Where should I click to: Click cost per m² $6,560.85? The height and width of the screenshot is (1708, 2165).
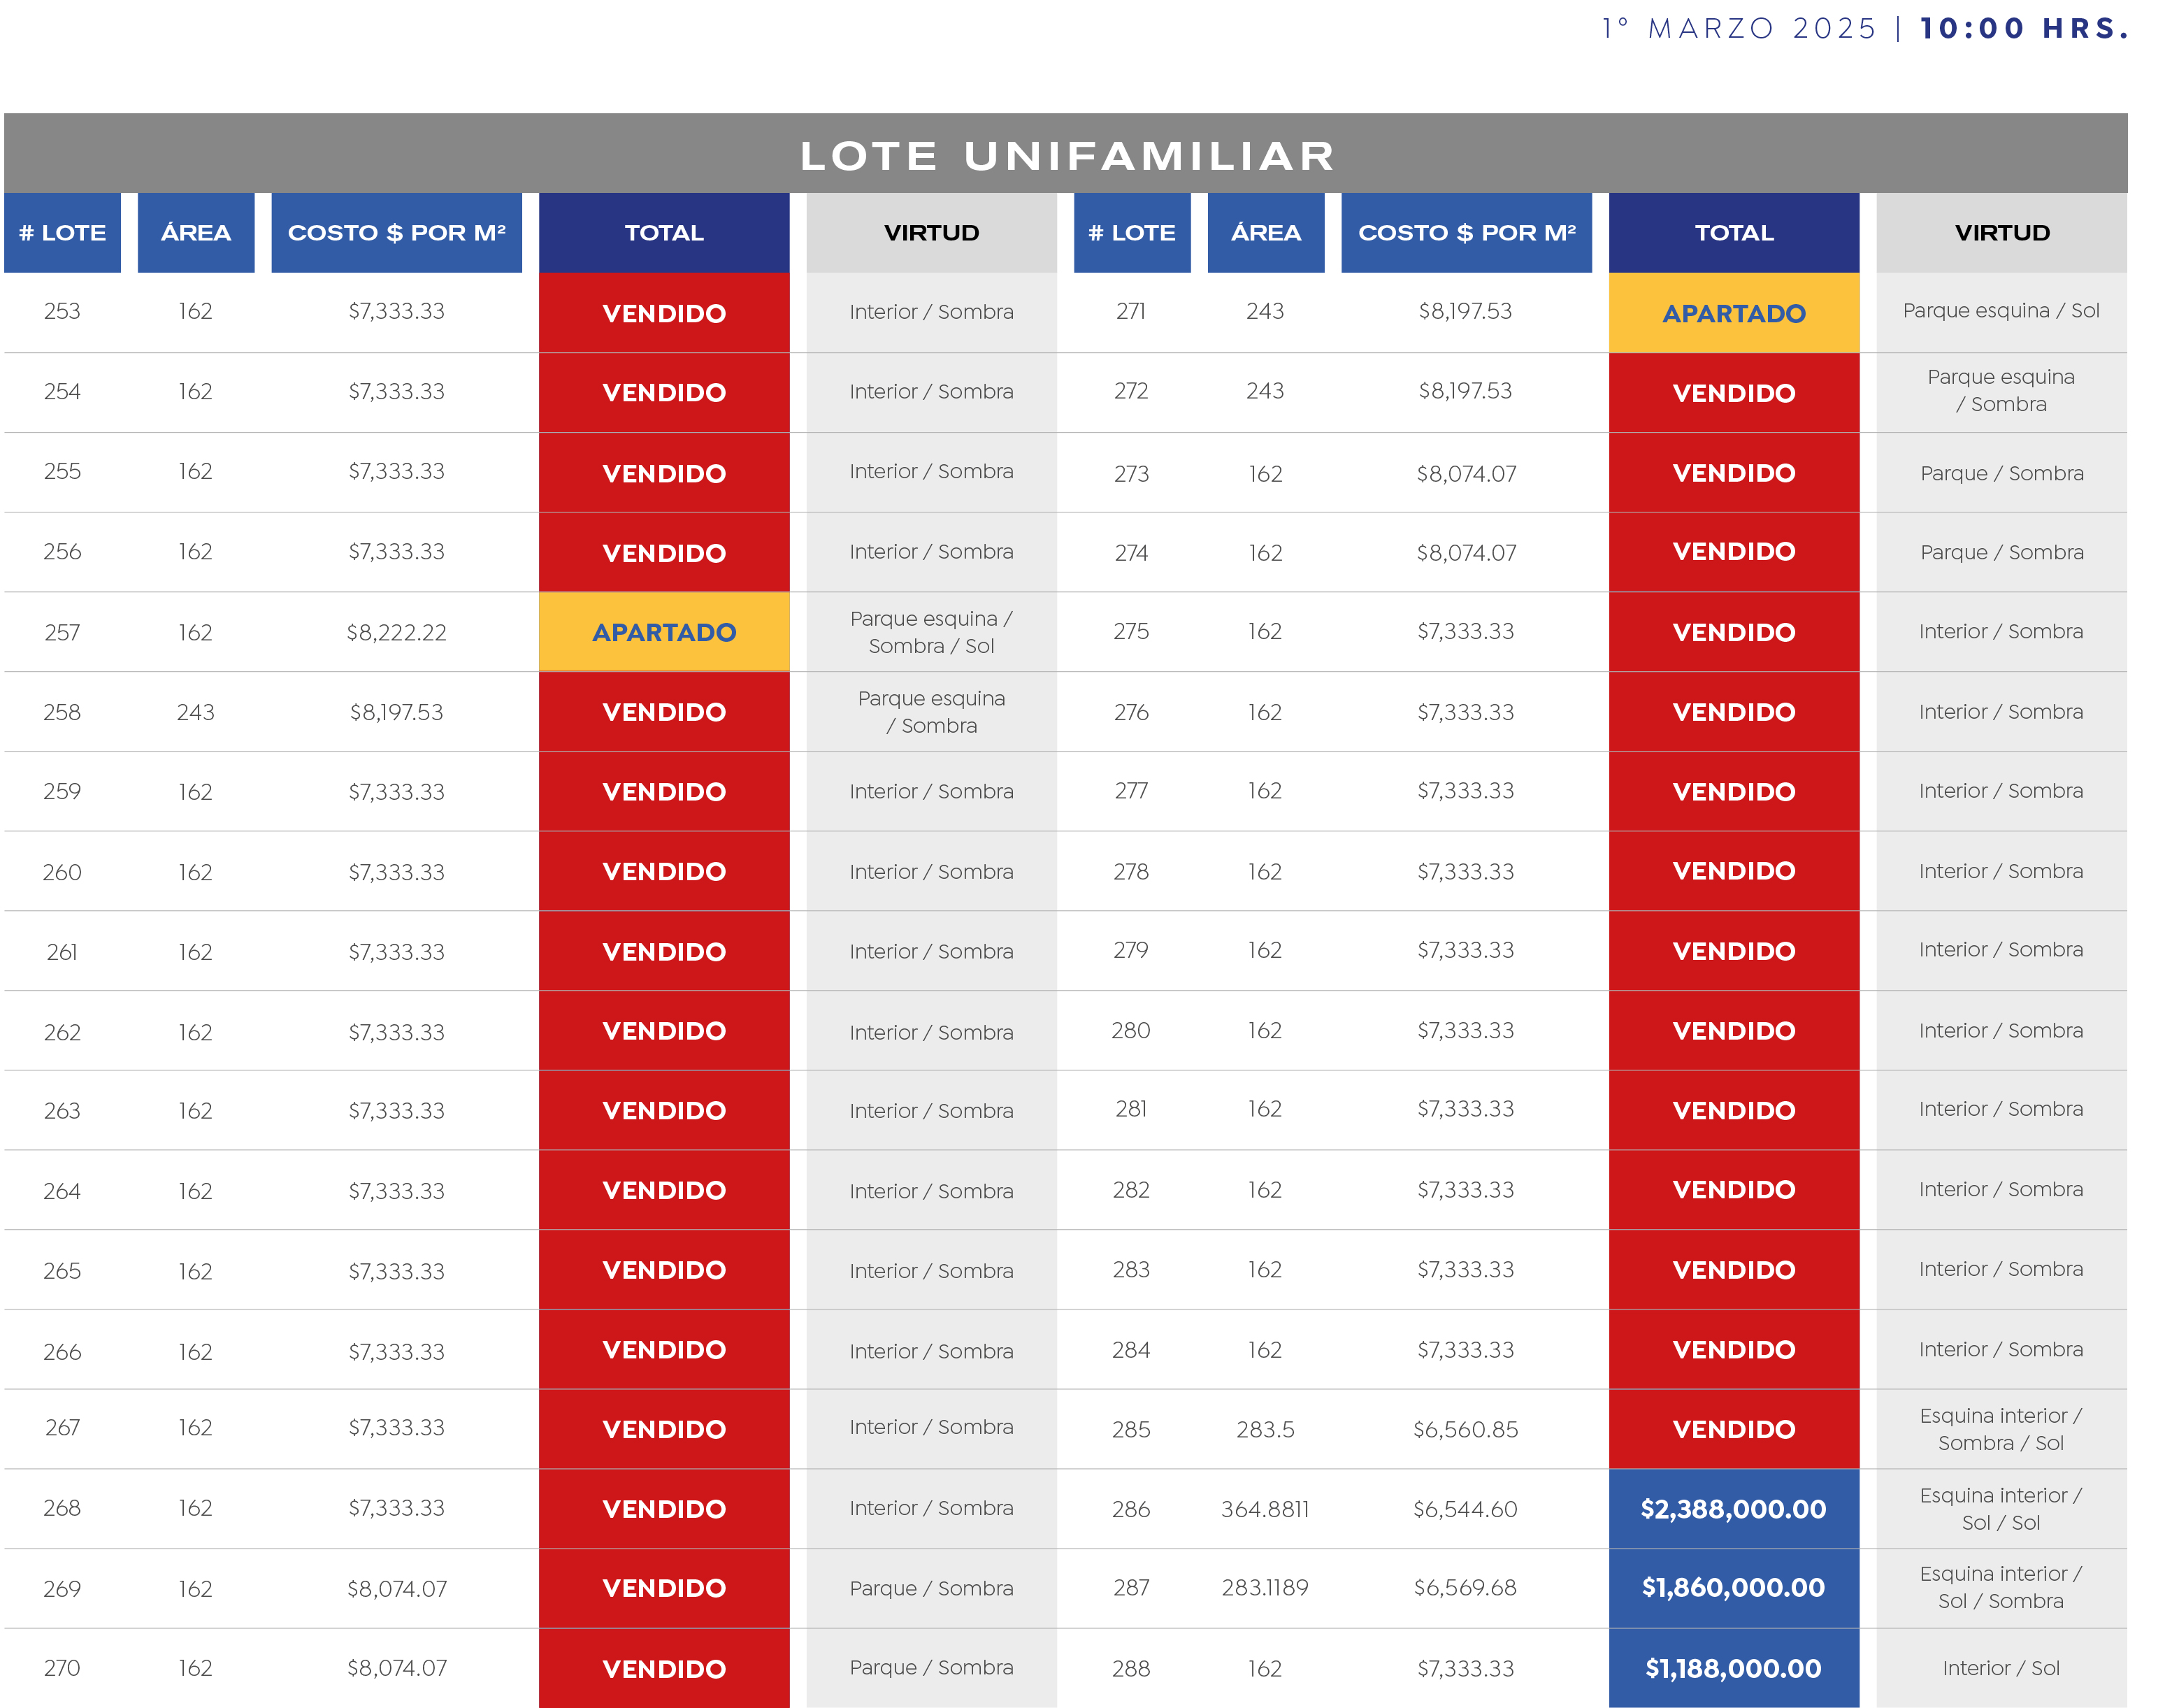(1465, 1429)
